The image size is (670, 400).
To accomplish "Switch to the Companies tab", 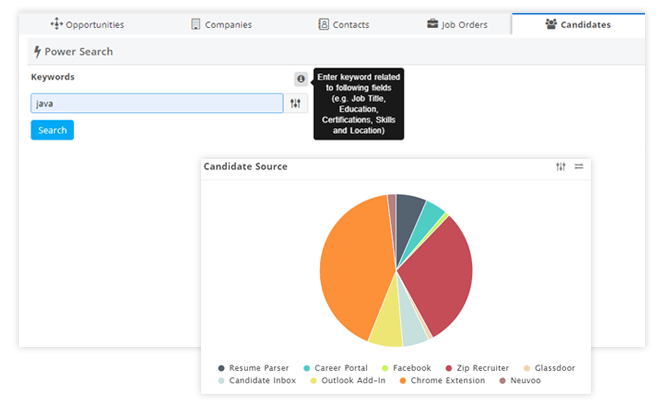I will click(221, 24).
